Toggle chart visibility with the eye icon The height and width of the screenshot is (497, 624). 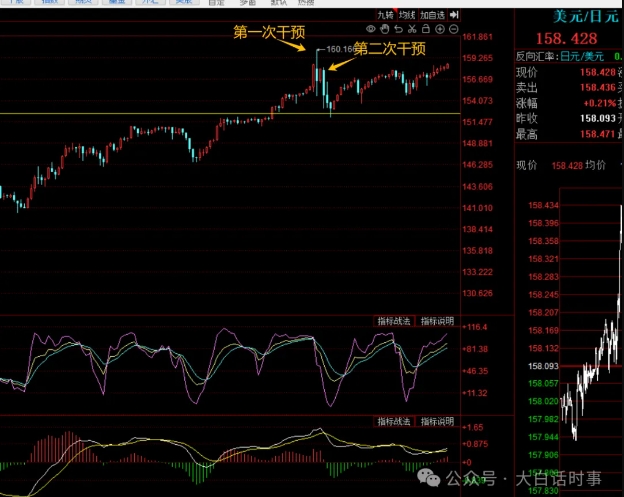click(x=370, y=29)
